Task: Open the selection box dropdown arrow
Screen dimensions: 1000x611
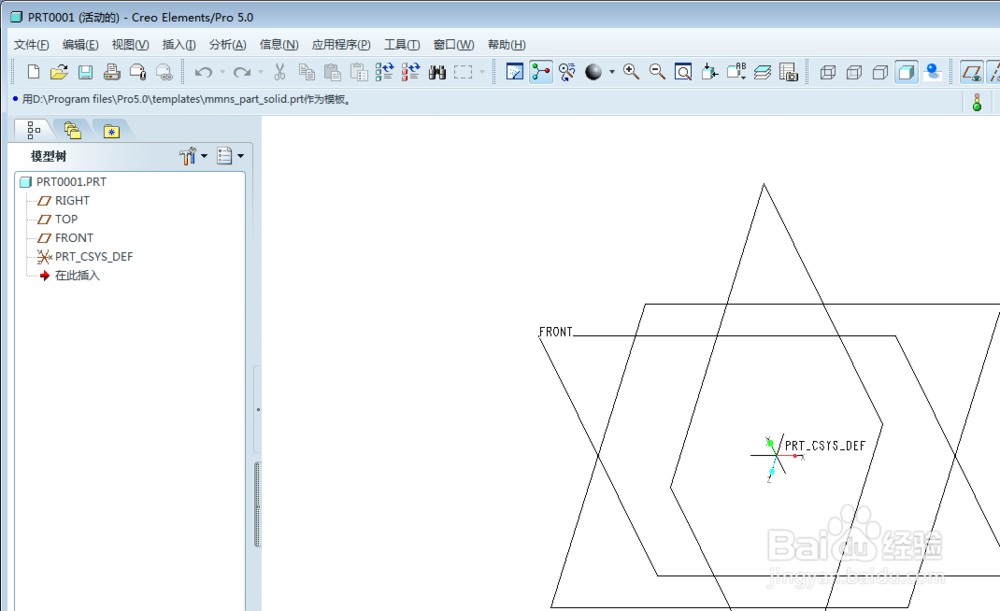Action: pos(482,72)
